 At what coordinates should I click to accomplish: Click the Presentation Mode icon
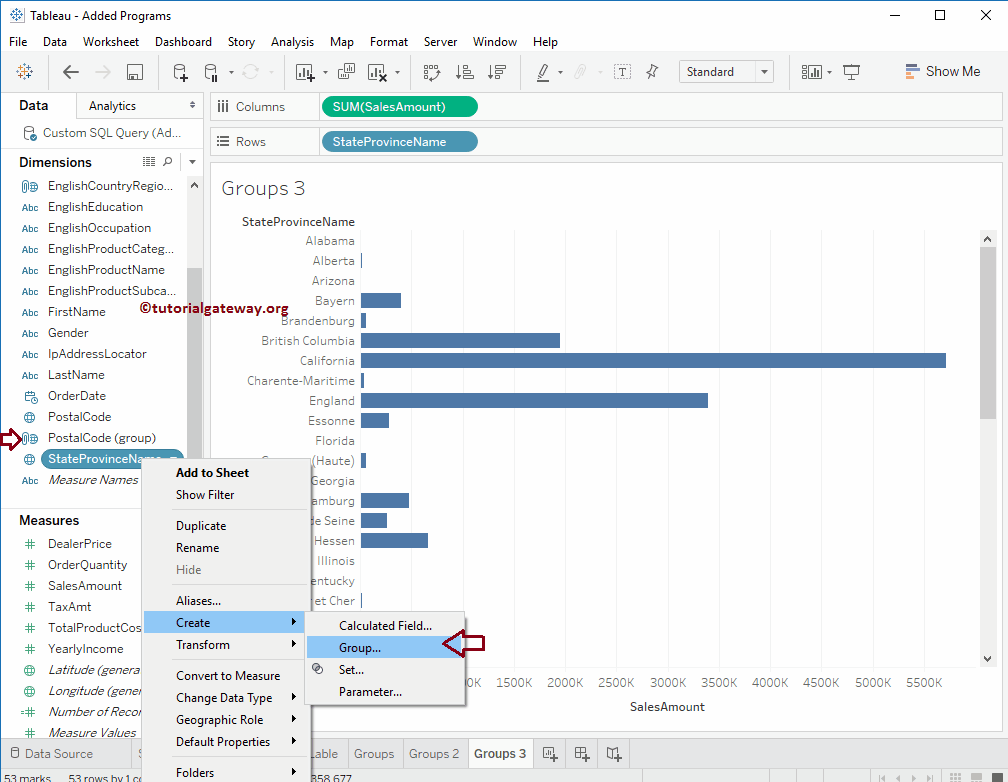click(x=853, y=71)
